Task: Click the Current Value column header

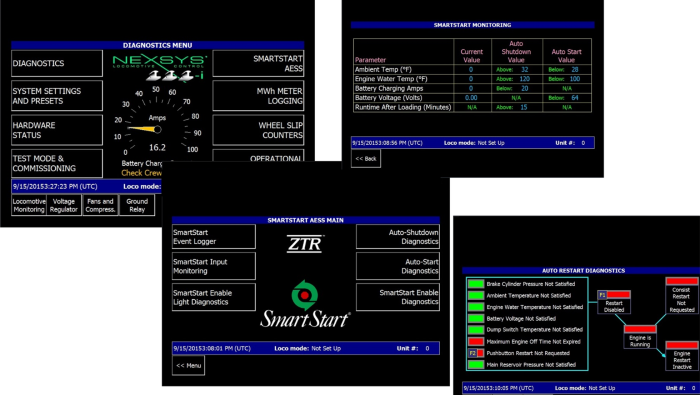Action: pyautogui.click(x=471, y=56)
